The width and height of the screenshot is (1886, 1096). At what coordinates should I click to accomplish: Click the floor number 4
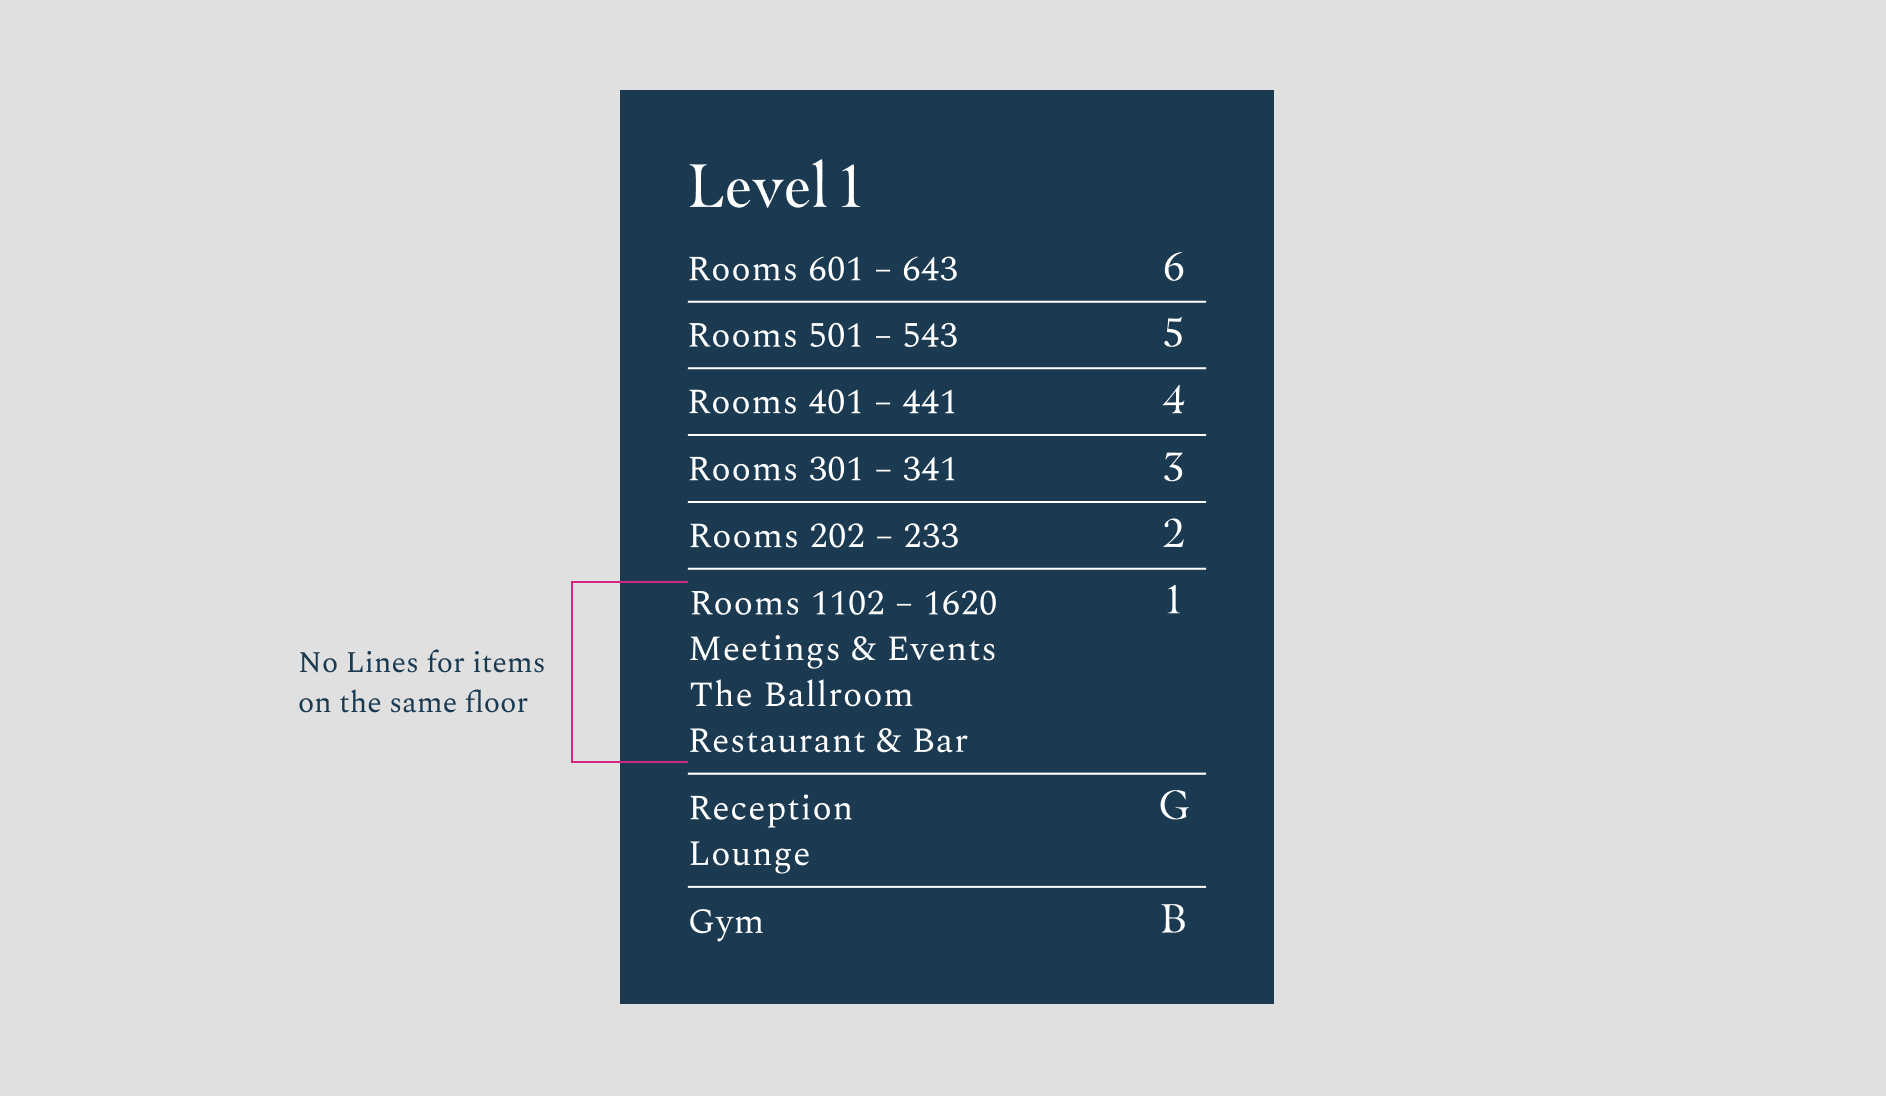[x=1173, y=401]
